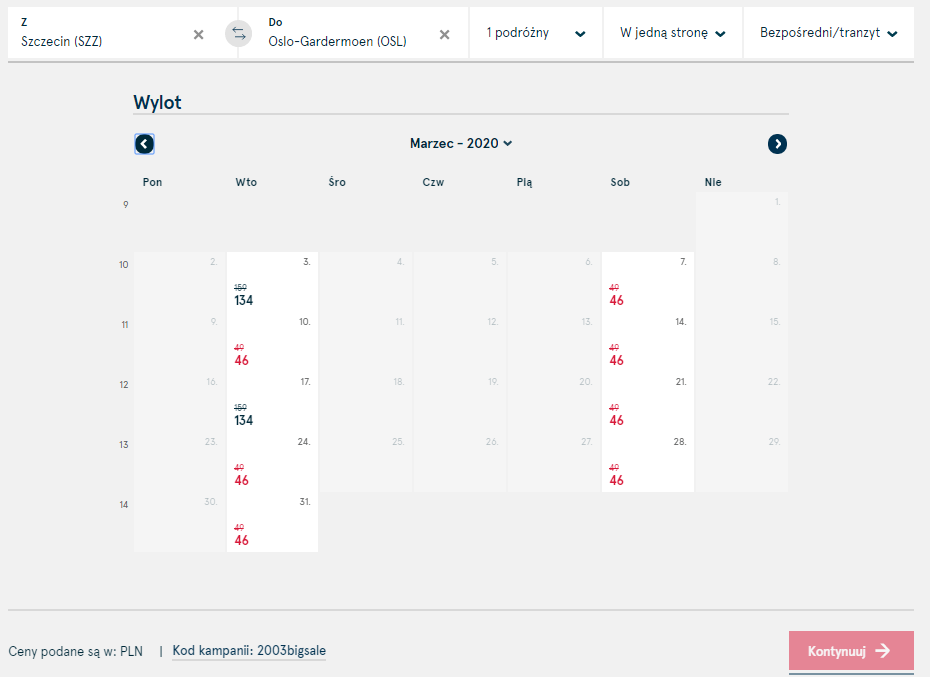Click the Nie weekday column header
Viewport: 930px width, 677px height.
click(x=713, y=182)
